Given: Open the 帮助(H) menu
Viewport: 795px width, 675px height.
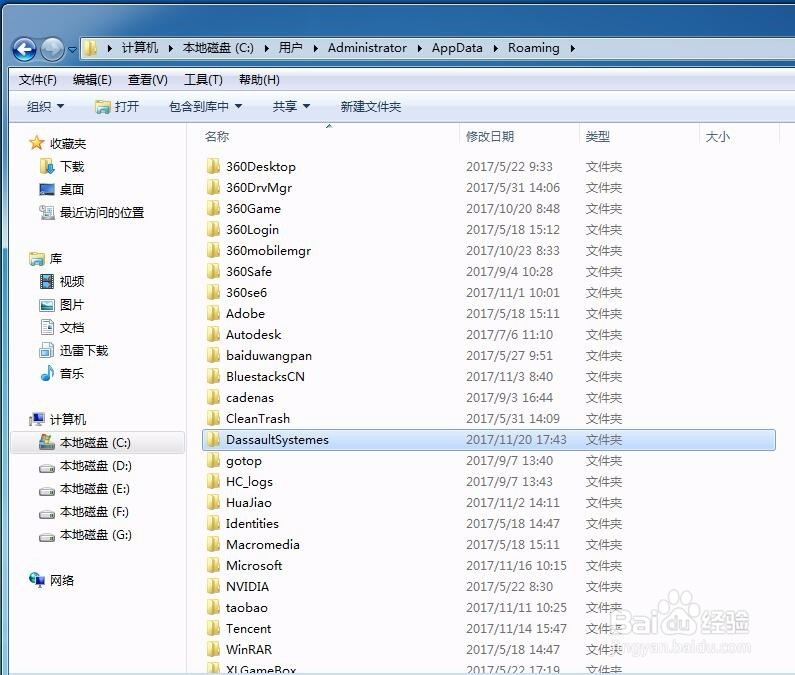Looking at the screenshot, I should coord(259,80).
